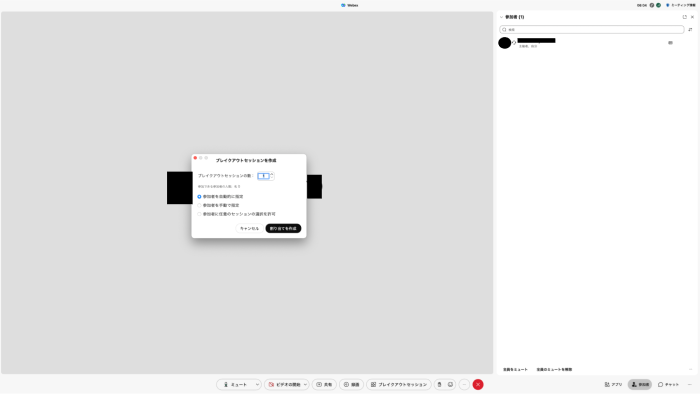Viewport: 700px width, 394px height.
Task: Click the 録画 record button
Action: (x=351, y=384)
